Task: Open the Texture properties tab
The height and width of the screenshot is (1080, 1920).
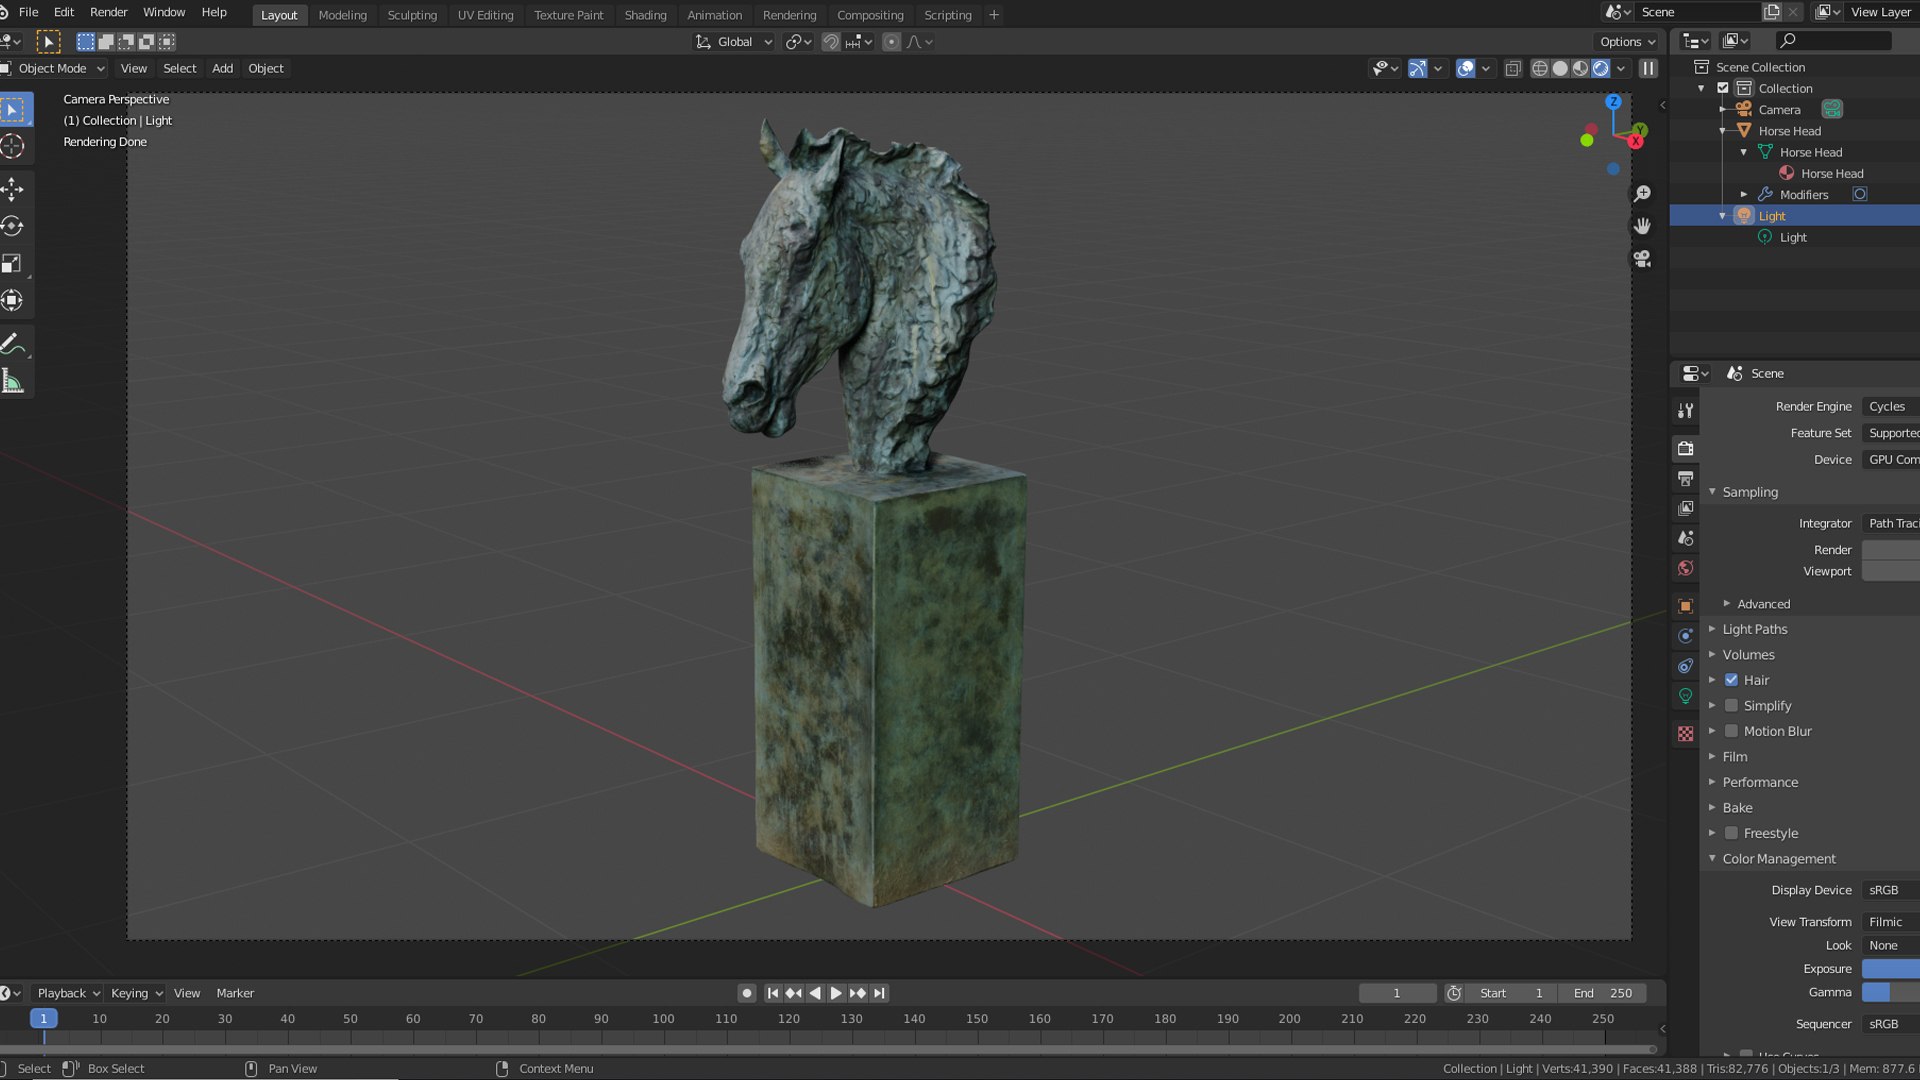Action: coord(1686,734)
